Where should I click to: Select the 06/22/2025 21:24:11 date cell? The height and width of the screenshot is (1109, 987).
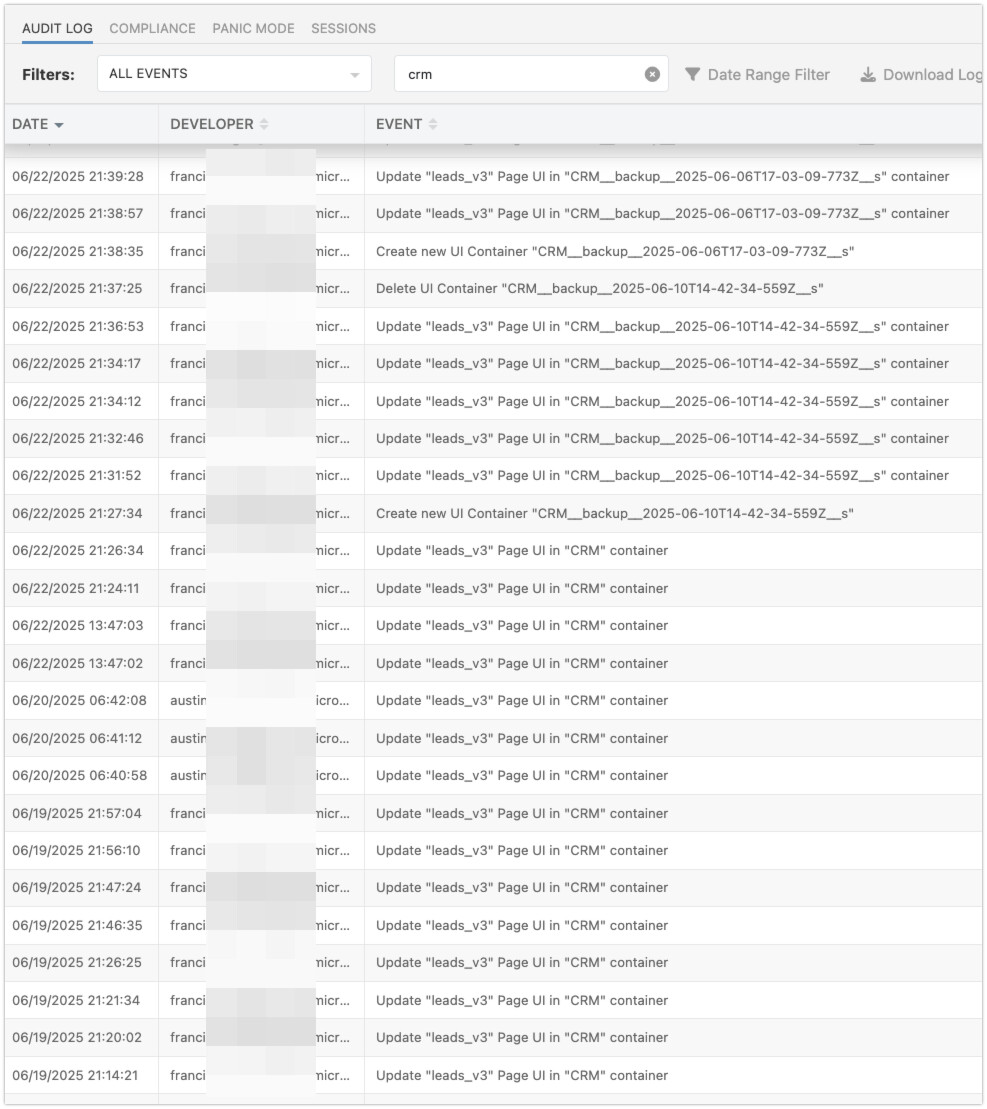(x=76, y=588)
